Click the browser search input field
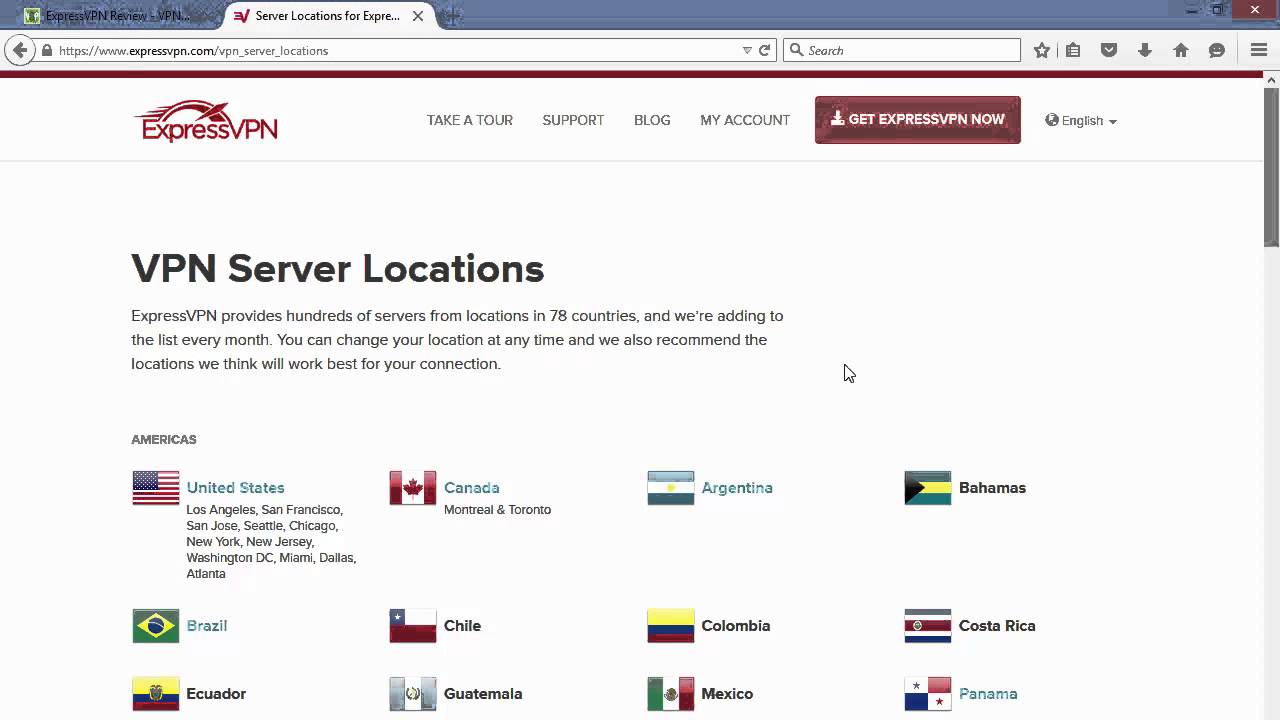The image size is (1280, 720). click(902, 50)
